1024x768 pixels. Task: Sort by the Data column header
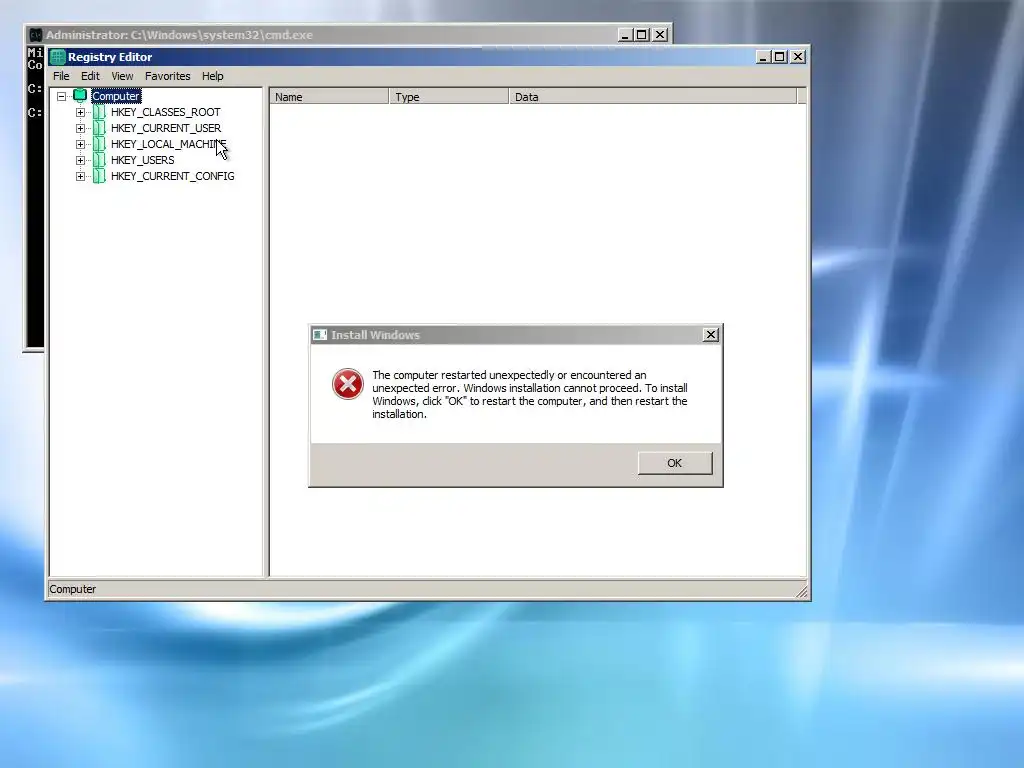click(653, 97)
